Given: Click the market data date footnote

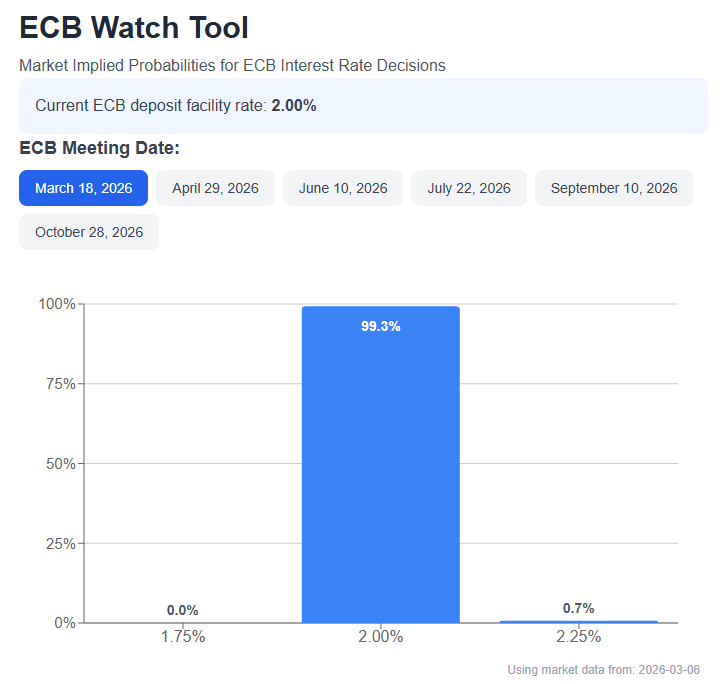Looking at the screenshot, I should click(604, 669).
